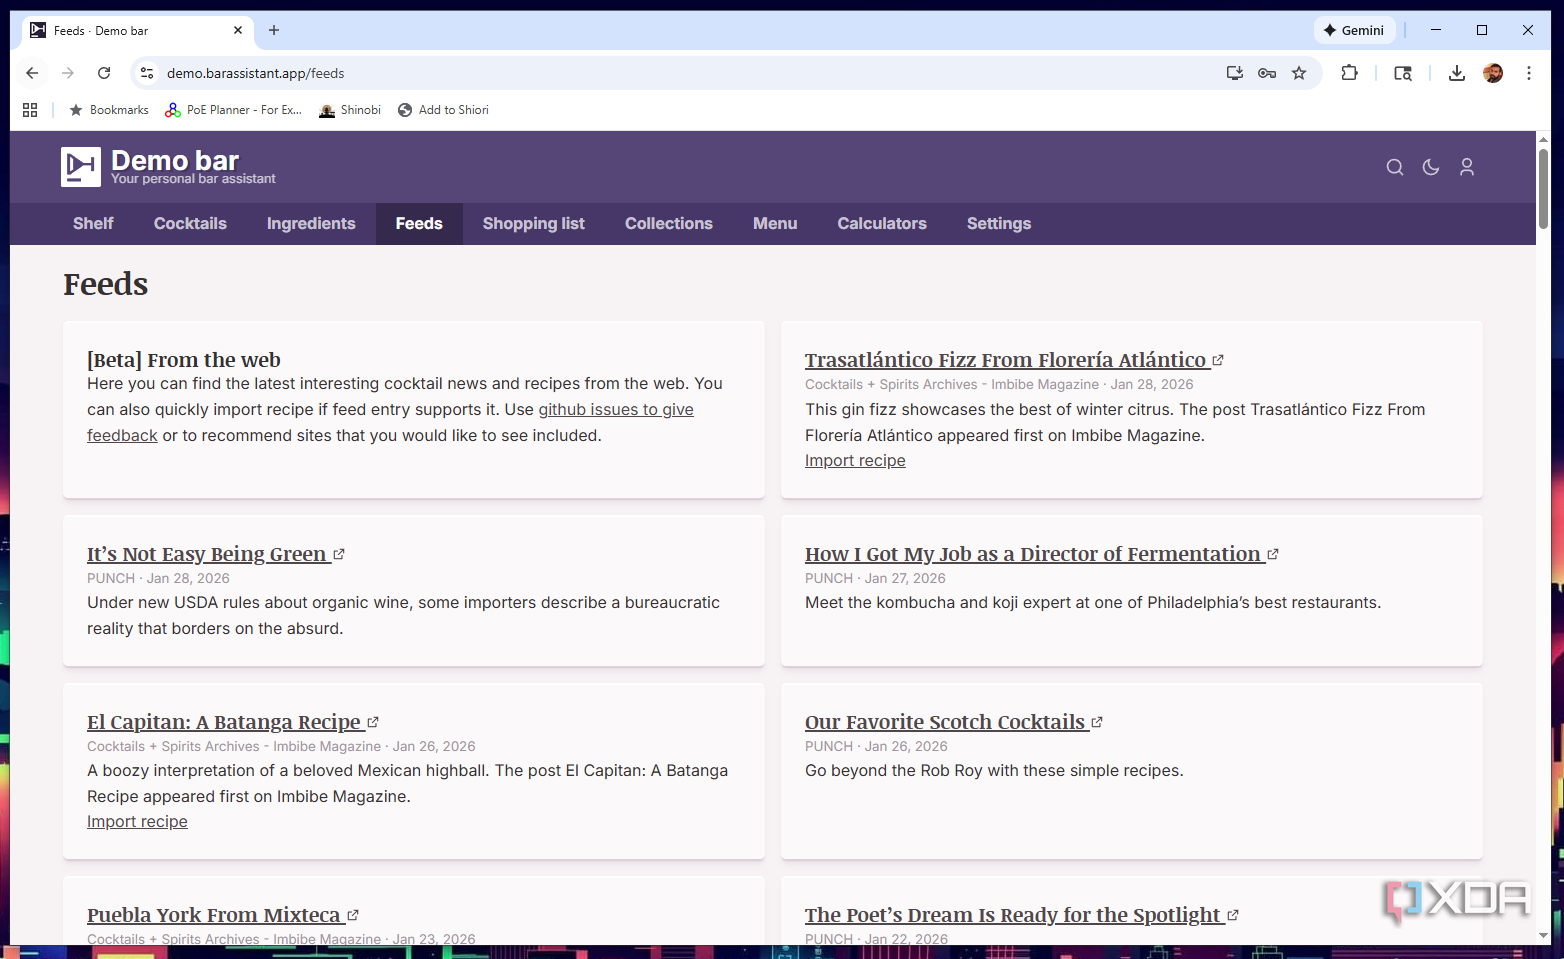Open the Chrome three-dot menu
This screenshot has height=959, width=1564.
tap(1529, 73)
